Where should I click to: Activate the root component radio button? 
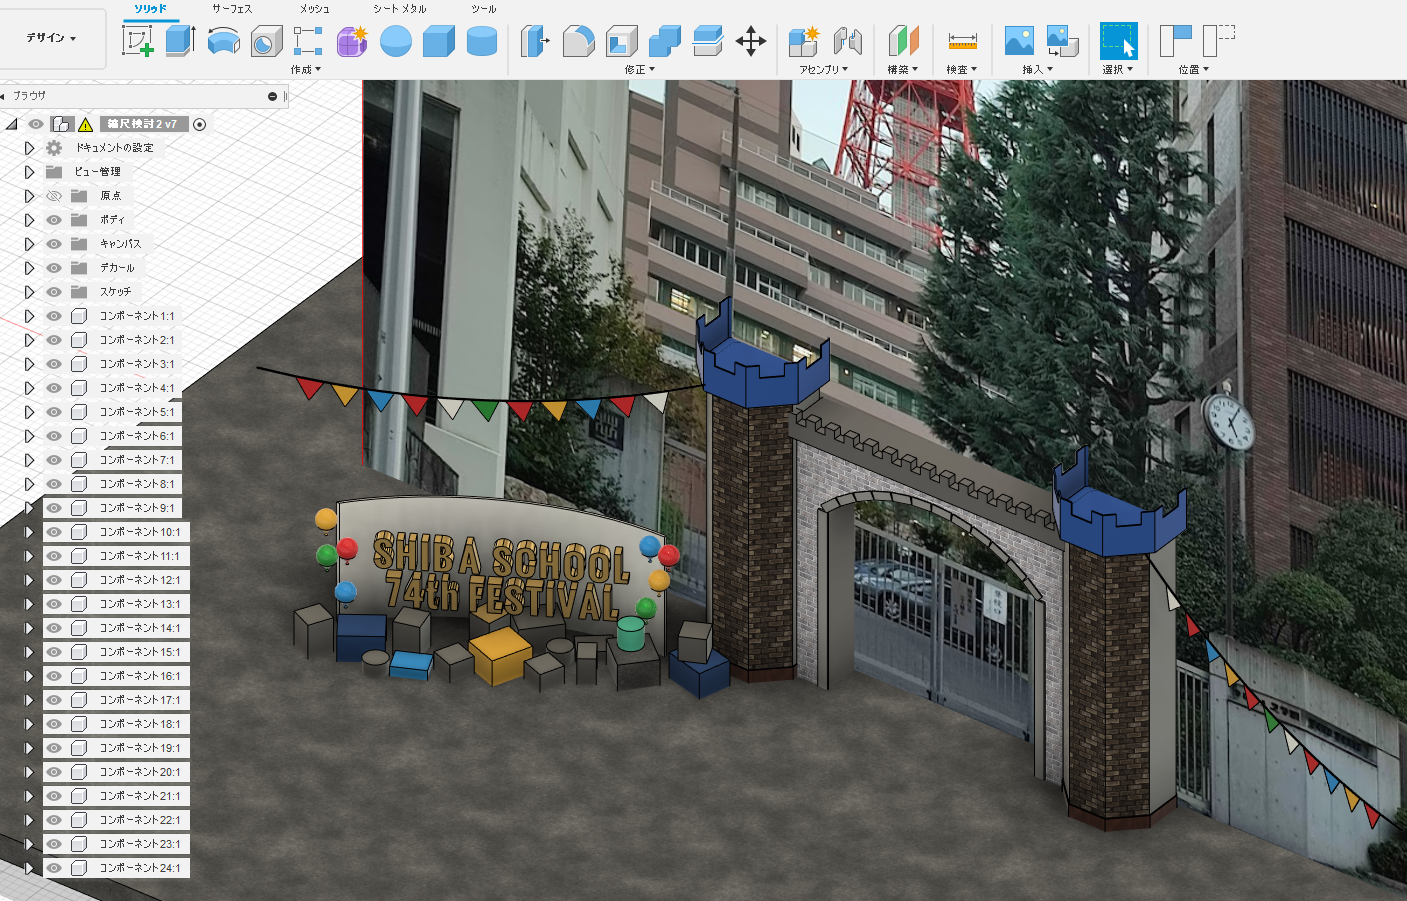[200, 124]
